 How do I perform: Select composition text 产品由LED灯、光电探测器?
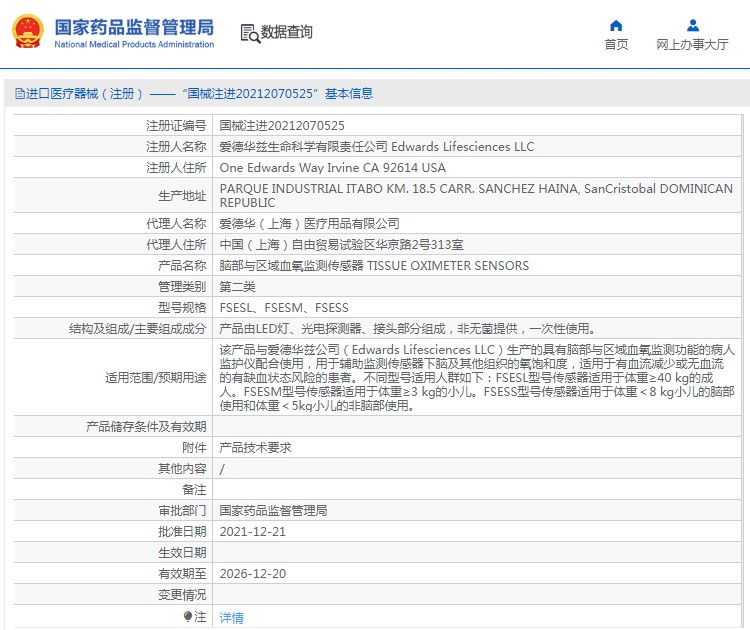coord(408,329)
